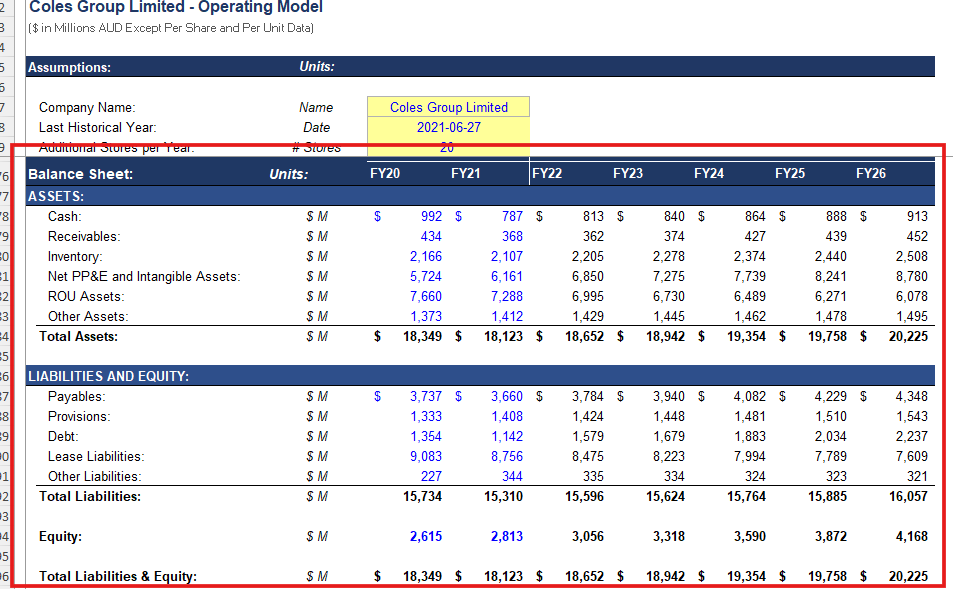Click FY21 Provisions value 1,408
This screenshot has height=589, width=953.
(x=507, y=416)
